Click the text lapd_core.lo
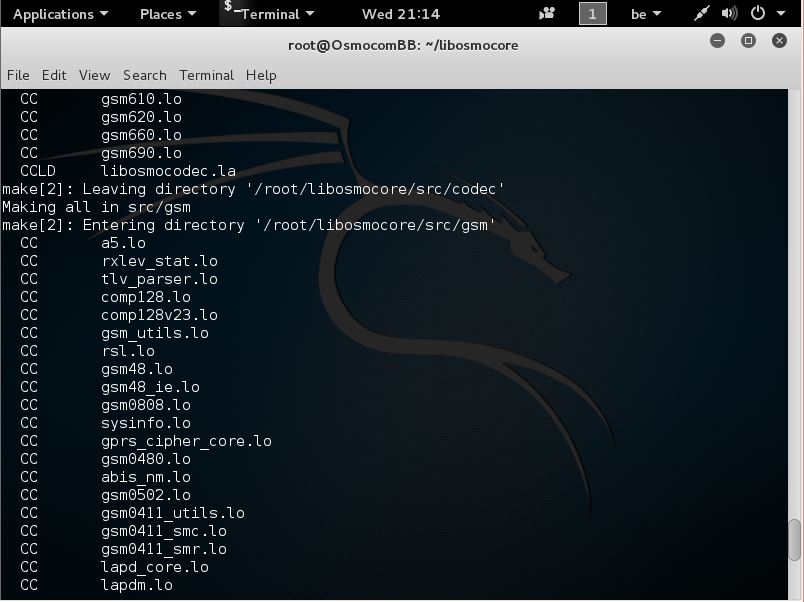Image resolution: width=804 pixels, height=602 pixels. (155, 567)
